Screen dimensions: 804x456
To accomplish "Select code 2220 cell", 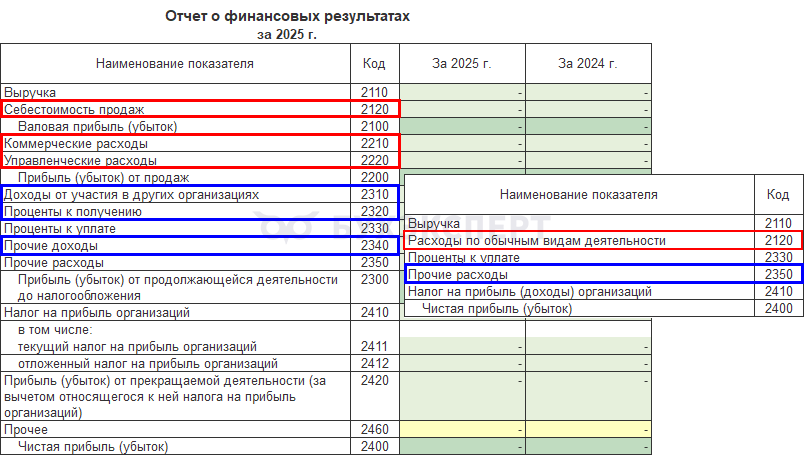I will point(375,160).
